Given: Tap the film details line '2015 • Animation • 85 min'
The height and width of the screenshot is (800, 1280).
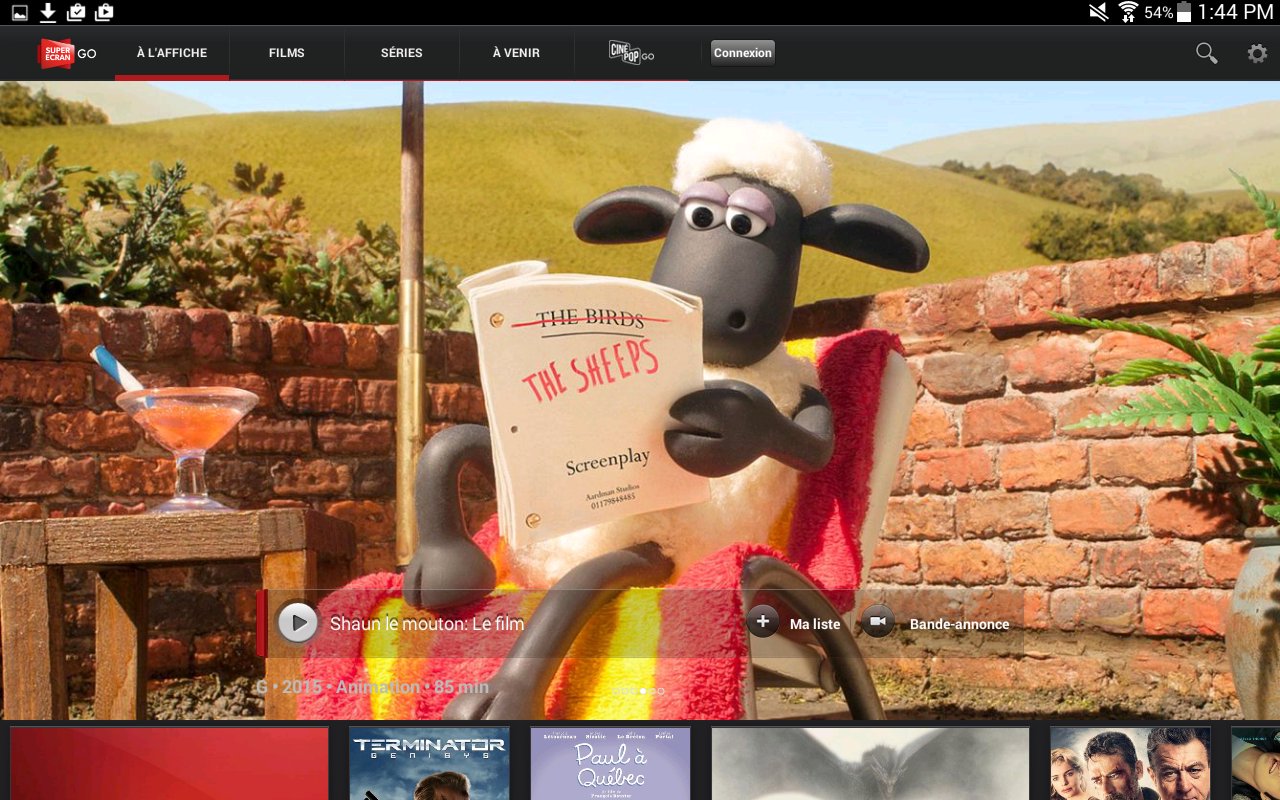Looking at the screenshot, I should point(385,687).
